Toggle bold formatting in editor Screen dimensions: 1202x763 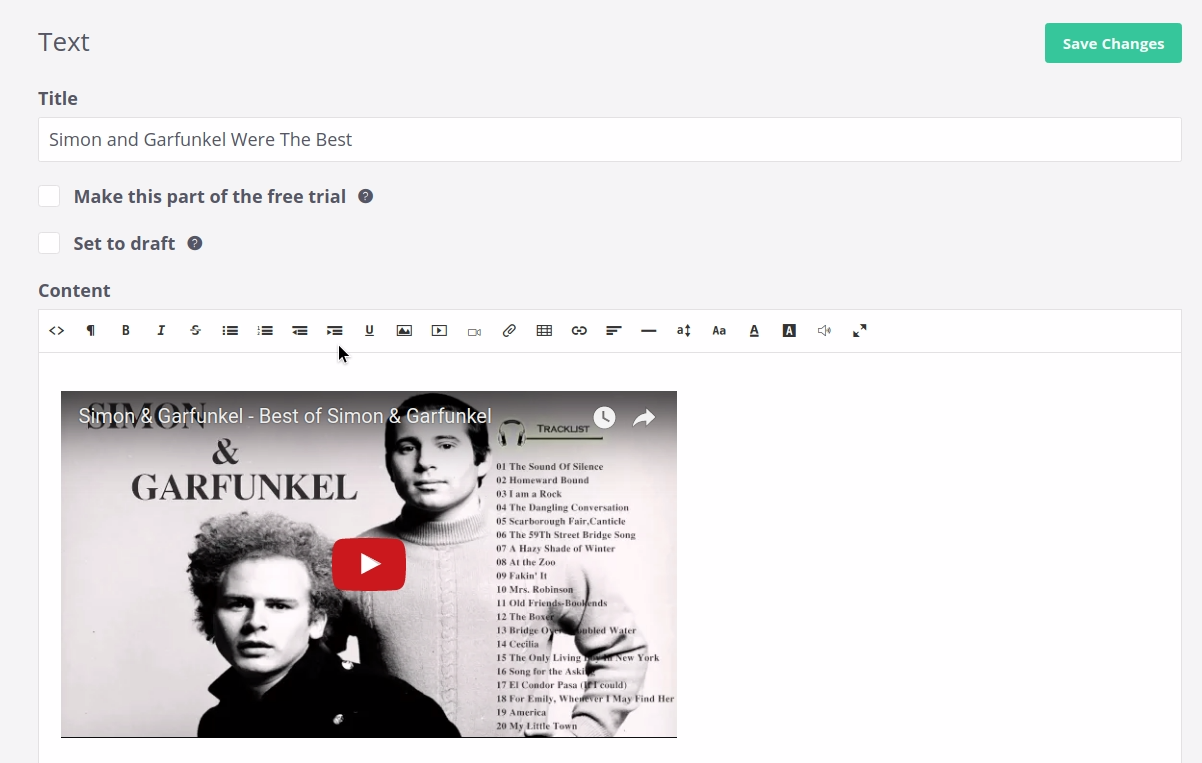coord(126,331)
